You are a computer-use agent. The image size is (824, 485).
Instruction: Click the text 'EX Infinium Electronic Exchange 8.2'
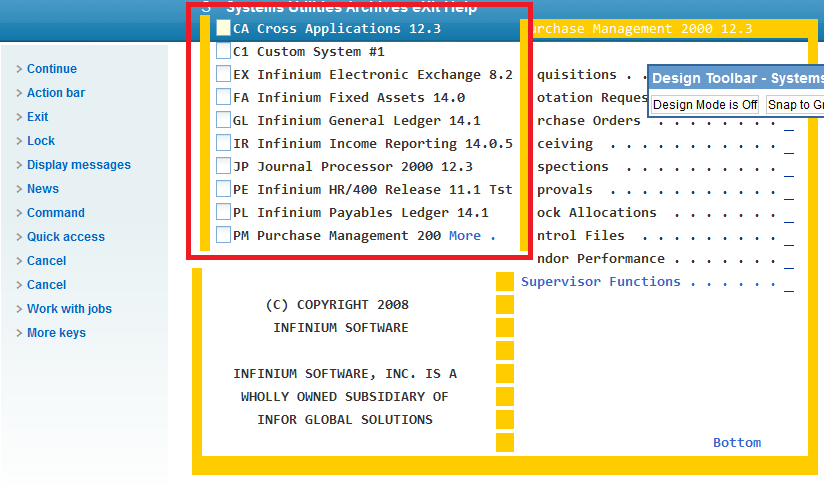[373, 75]
